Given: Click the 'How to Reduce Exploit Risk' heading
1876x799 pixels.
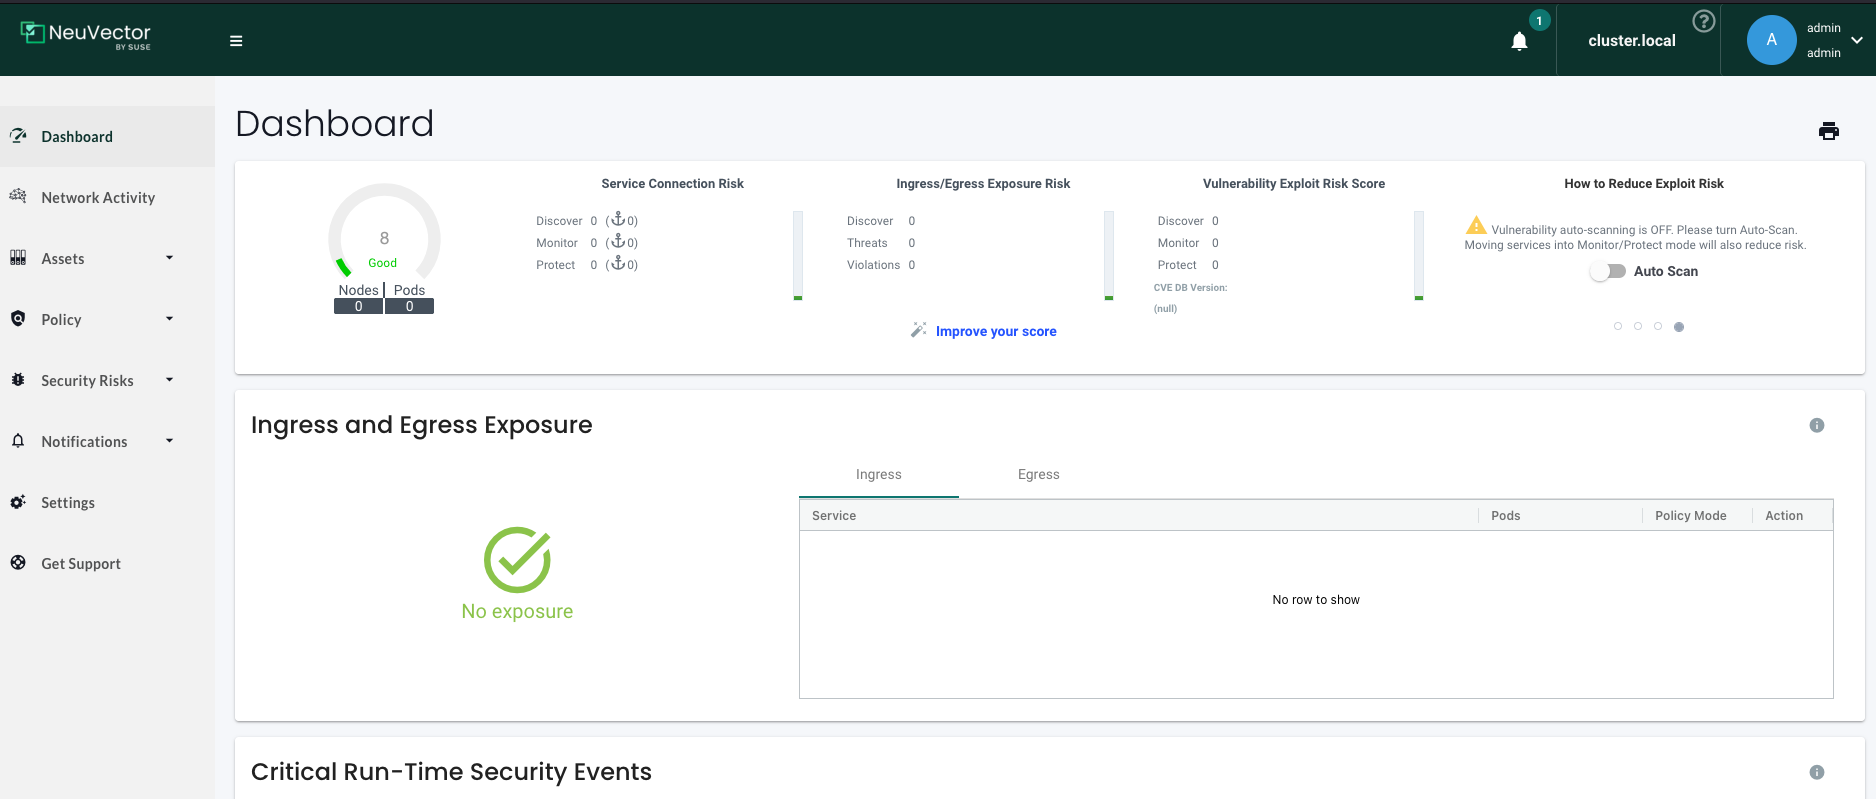Looking at the screenshot, I should coord(1644,184).
